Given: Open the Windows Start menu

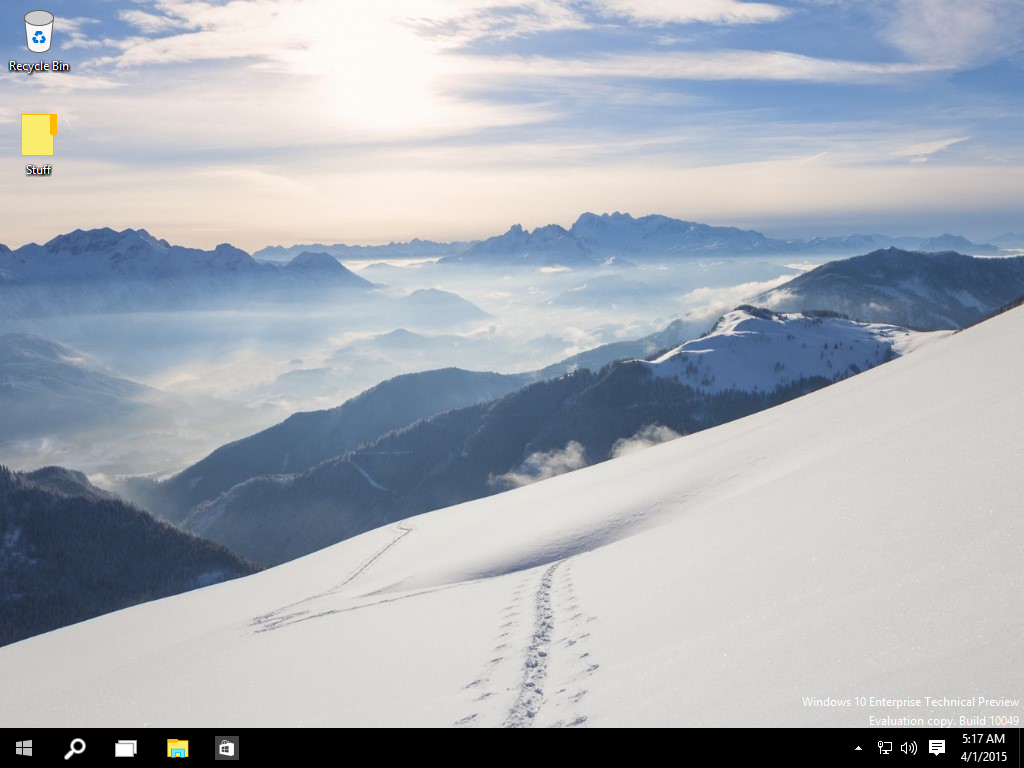Looking at the screenshot, I should pyautogui.click(x=24, y=748).
